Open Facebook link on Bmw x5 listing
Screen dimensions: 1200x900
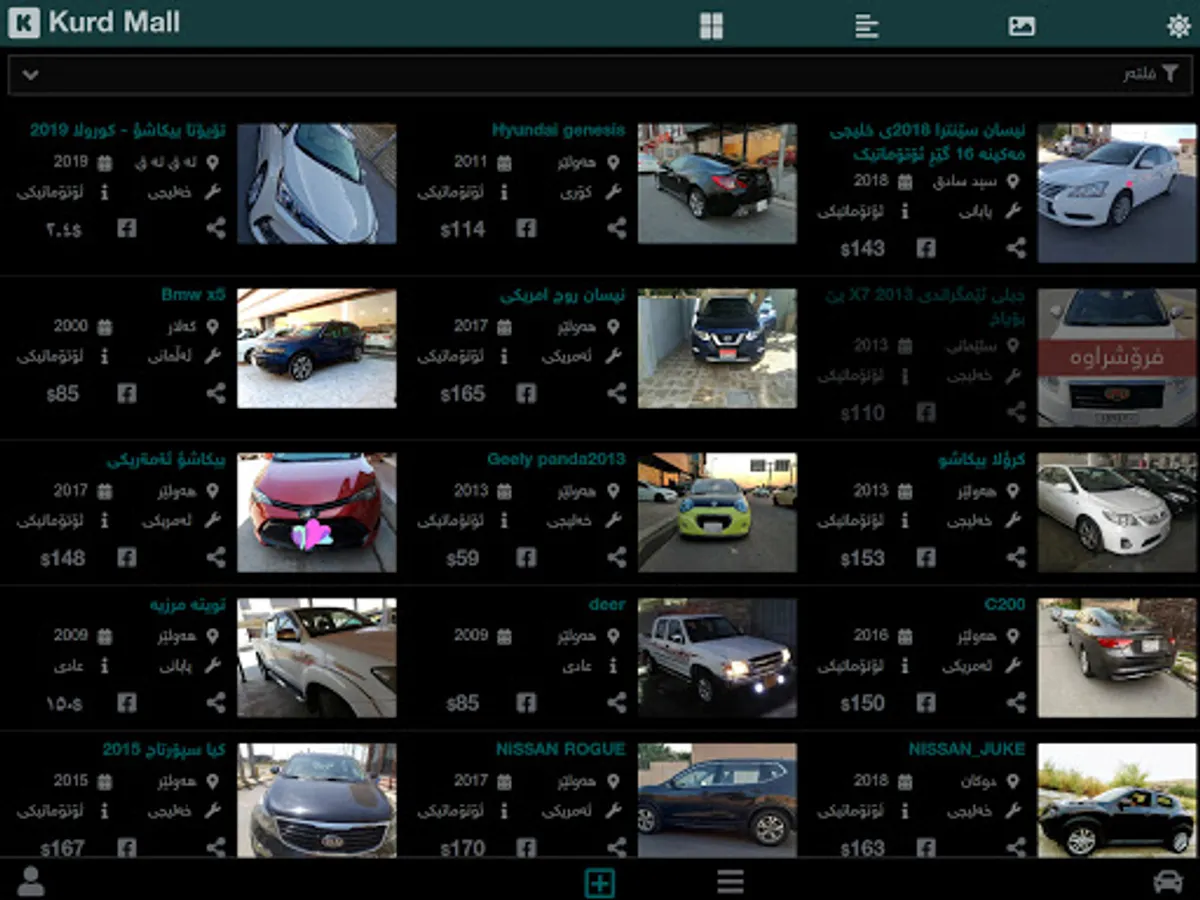126,393
